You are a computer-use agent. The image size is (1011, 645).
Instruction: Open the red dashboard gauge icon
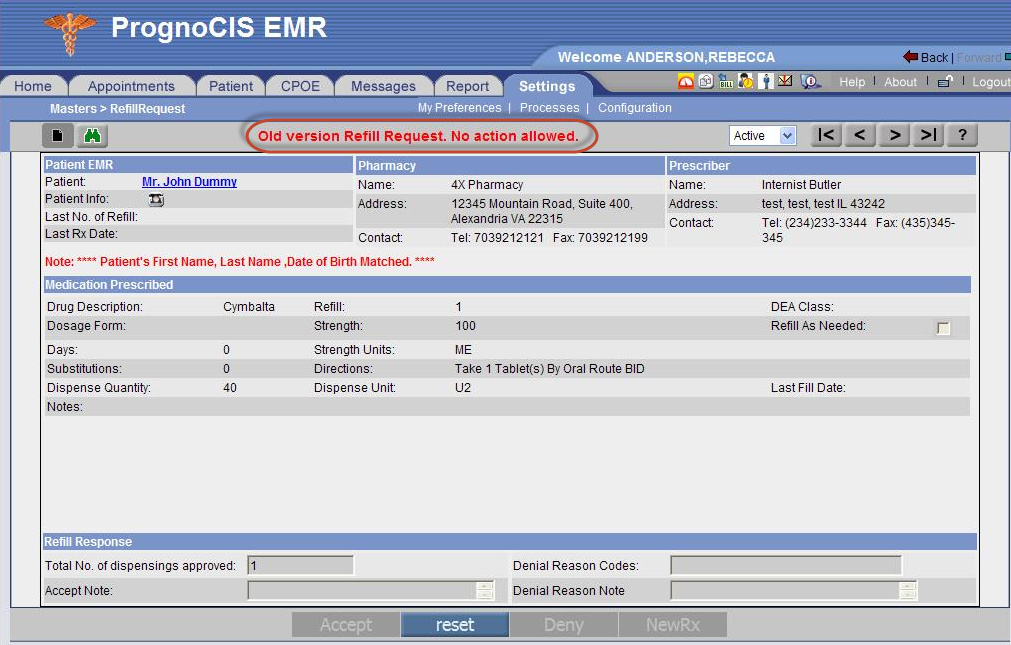[x=686, y=81]
